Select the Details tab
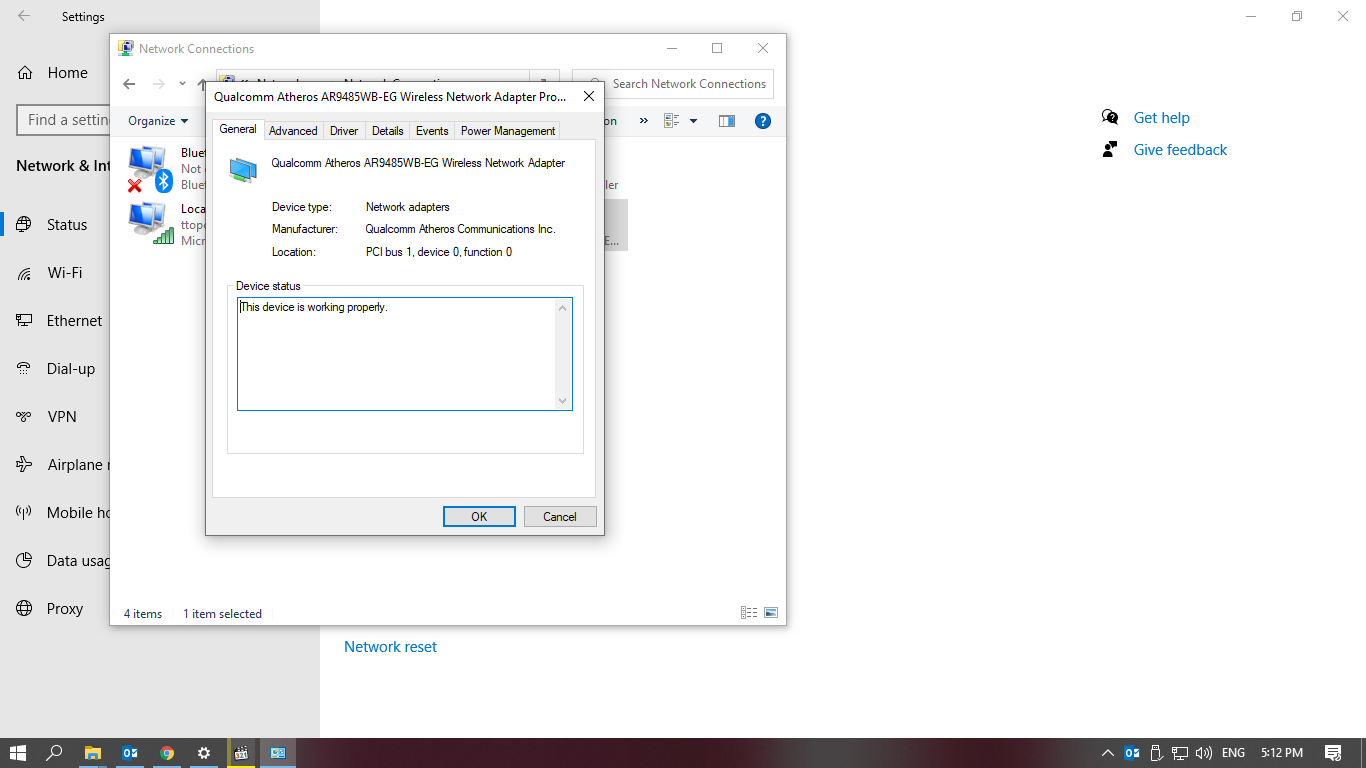 (387, 131)
